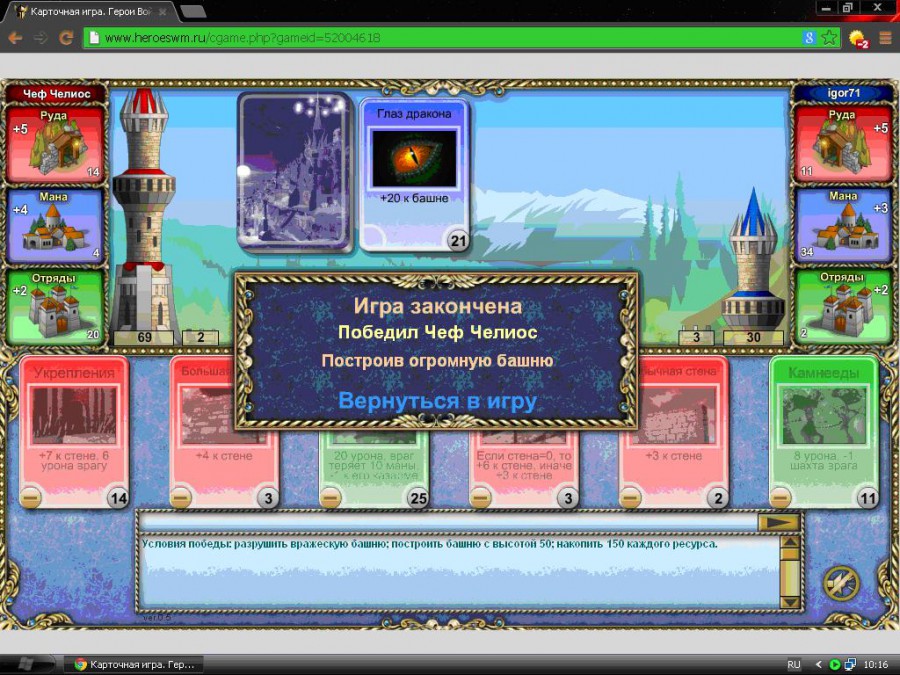
Task: Select the Камнееды card
Action: click(x=824, y=432)
